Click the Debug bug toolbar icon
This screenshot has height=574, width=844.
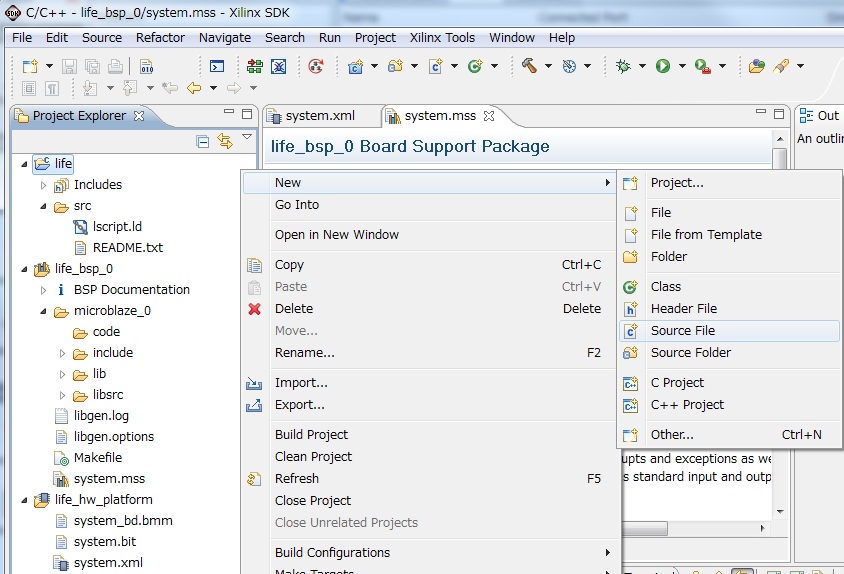[623, 66]
